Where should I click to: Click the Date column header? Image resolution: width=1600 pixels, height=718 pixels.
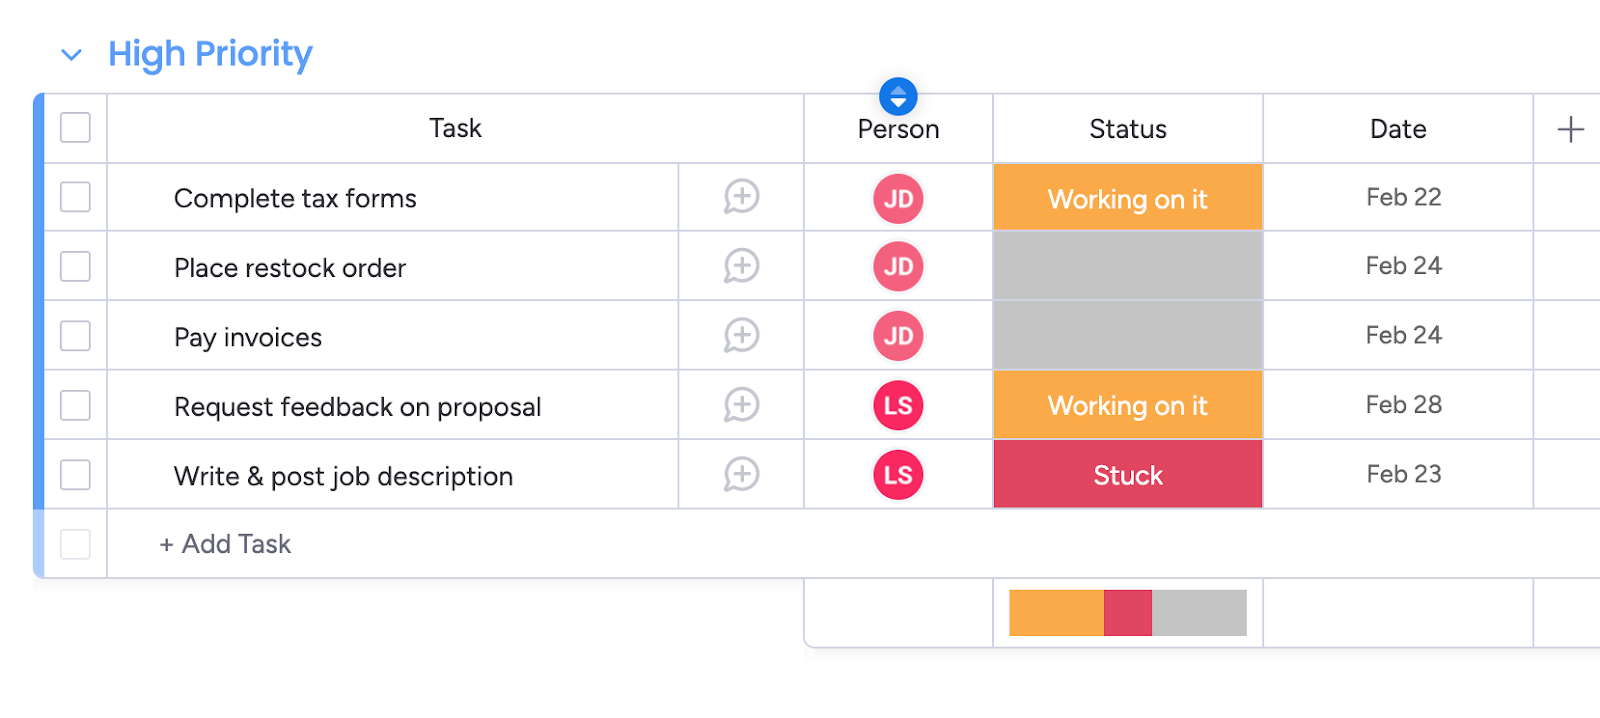point(1397,129)
